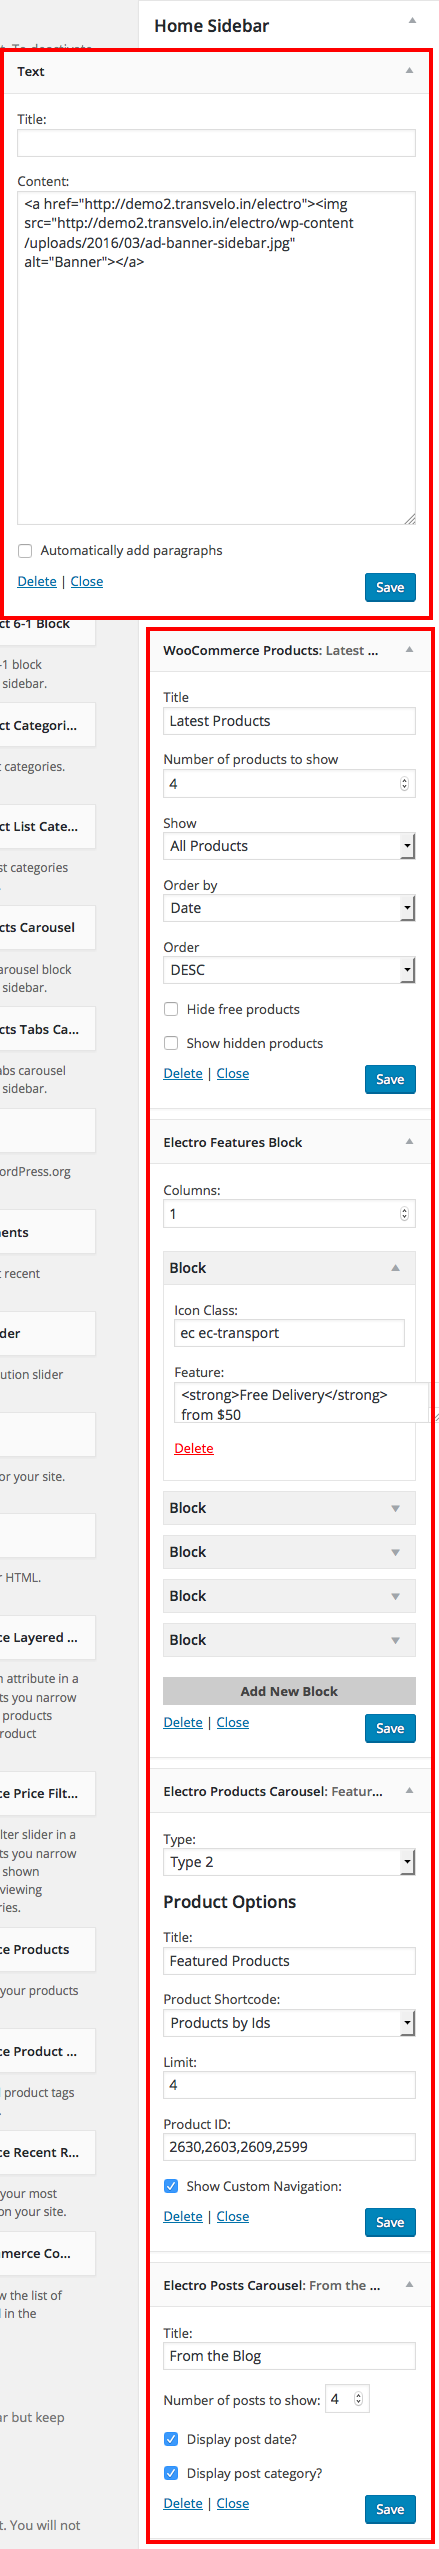The image size is (439, 2549).
Task: Enable Automatically add paragraphs checkbox
Action: point(25,551)
